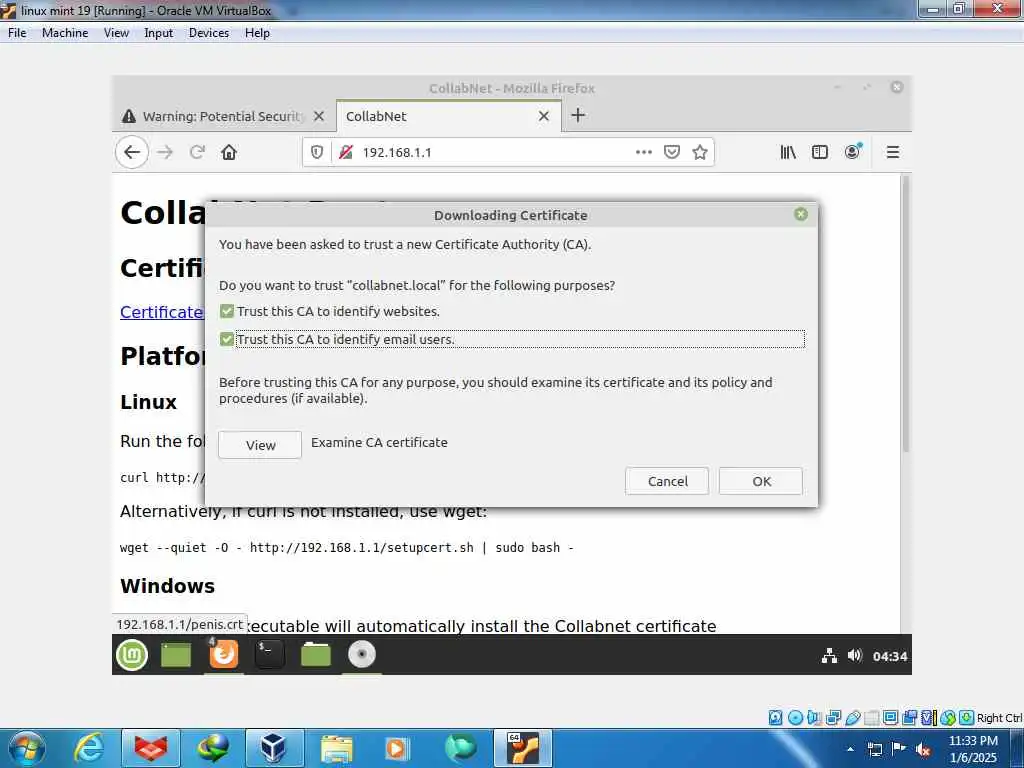Image resolution: width=1024 pixels, height=768 pixels.
Task: Open a new Firefox tab
Action: pyautogui.click(x=578, y=116)
